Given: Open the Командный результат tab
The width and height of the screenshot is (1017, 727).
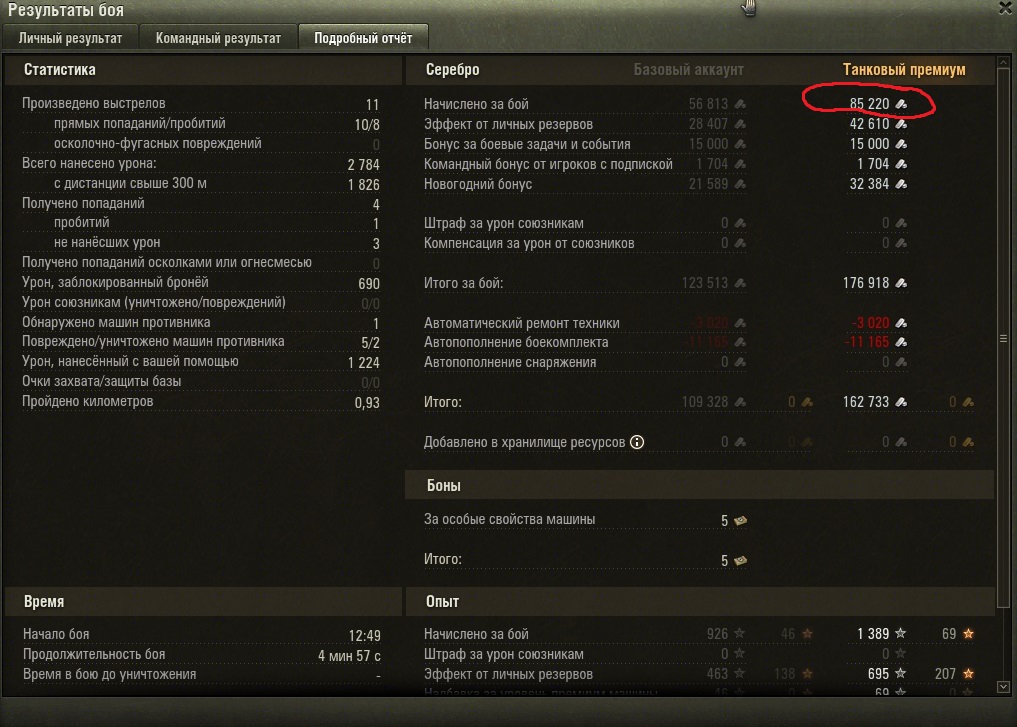Looking at the screenshot, I should tap(218, 38).
